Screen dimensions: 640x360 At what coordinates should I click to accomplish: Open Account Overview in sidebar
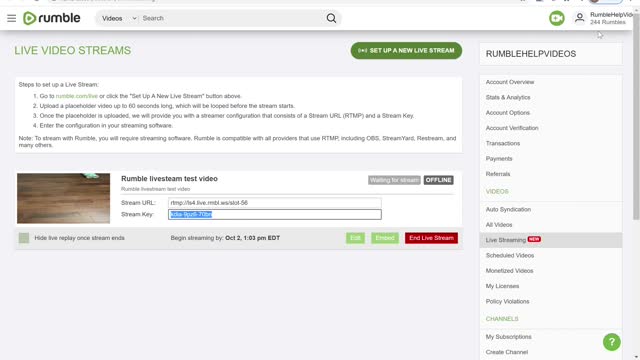[x=510, y=82]
